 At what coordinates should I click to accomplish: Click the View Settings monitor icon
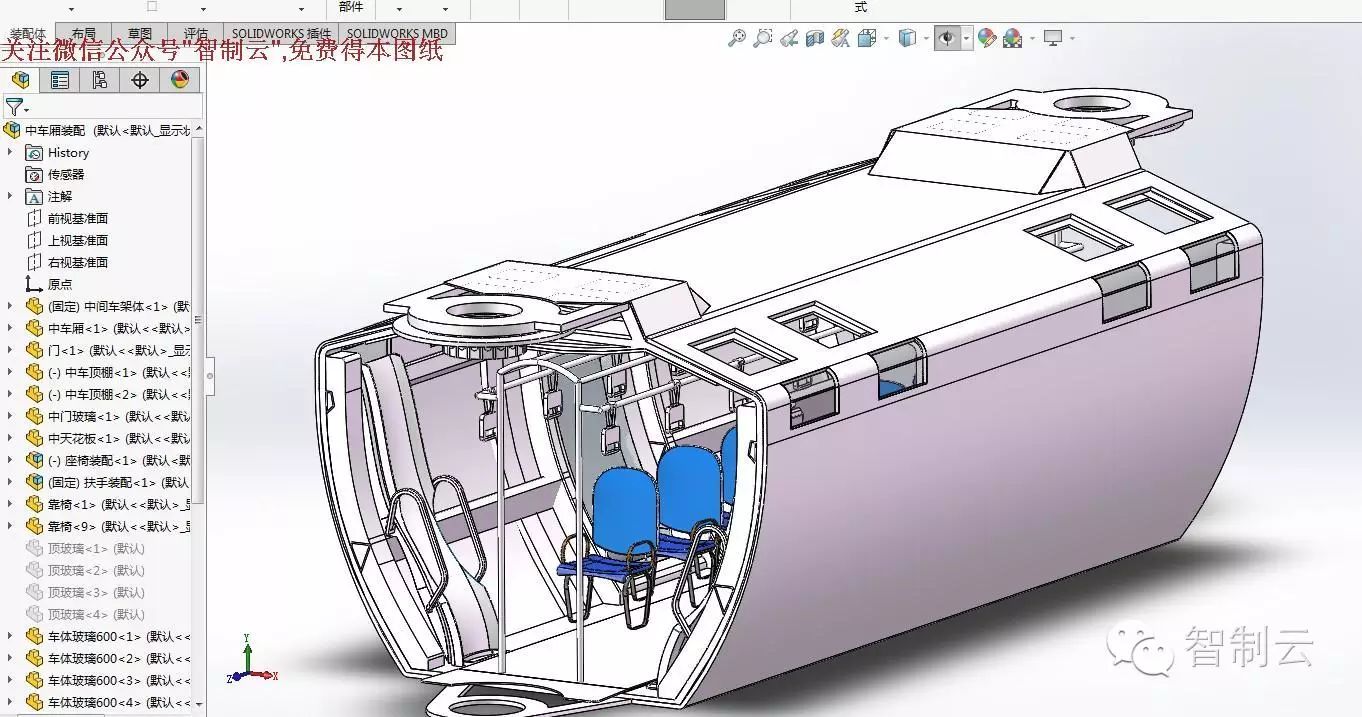[x=1052, y=38]
